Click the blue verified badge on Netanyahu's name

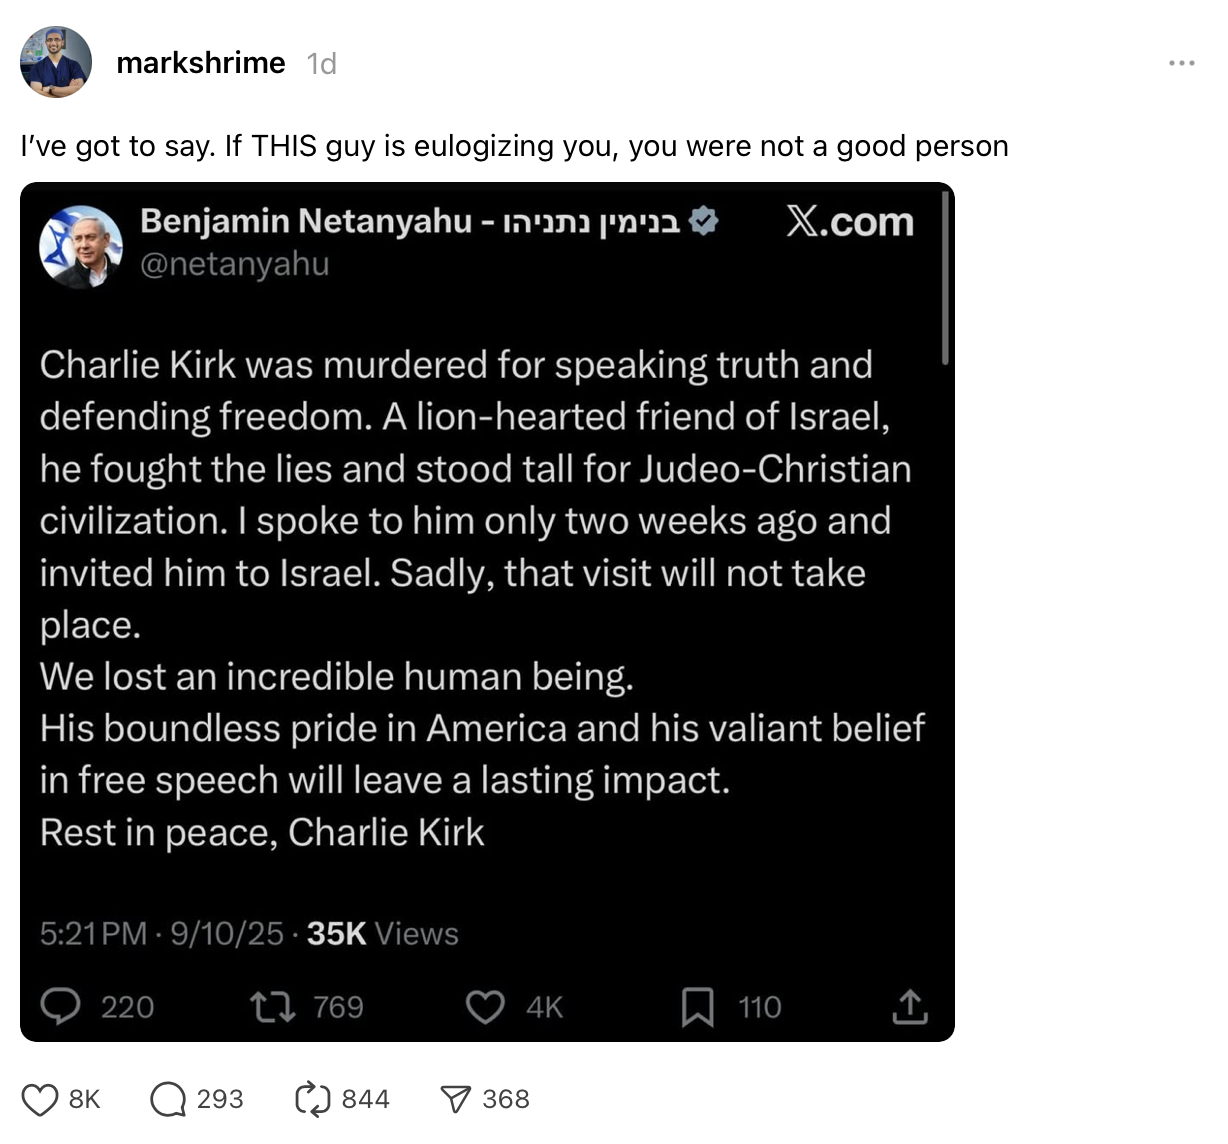point(704,221)
